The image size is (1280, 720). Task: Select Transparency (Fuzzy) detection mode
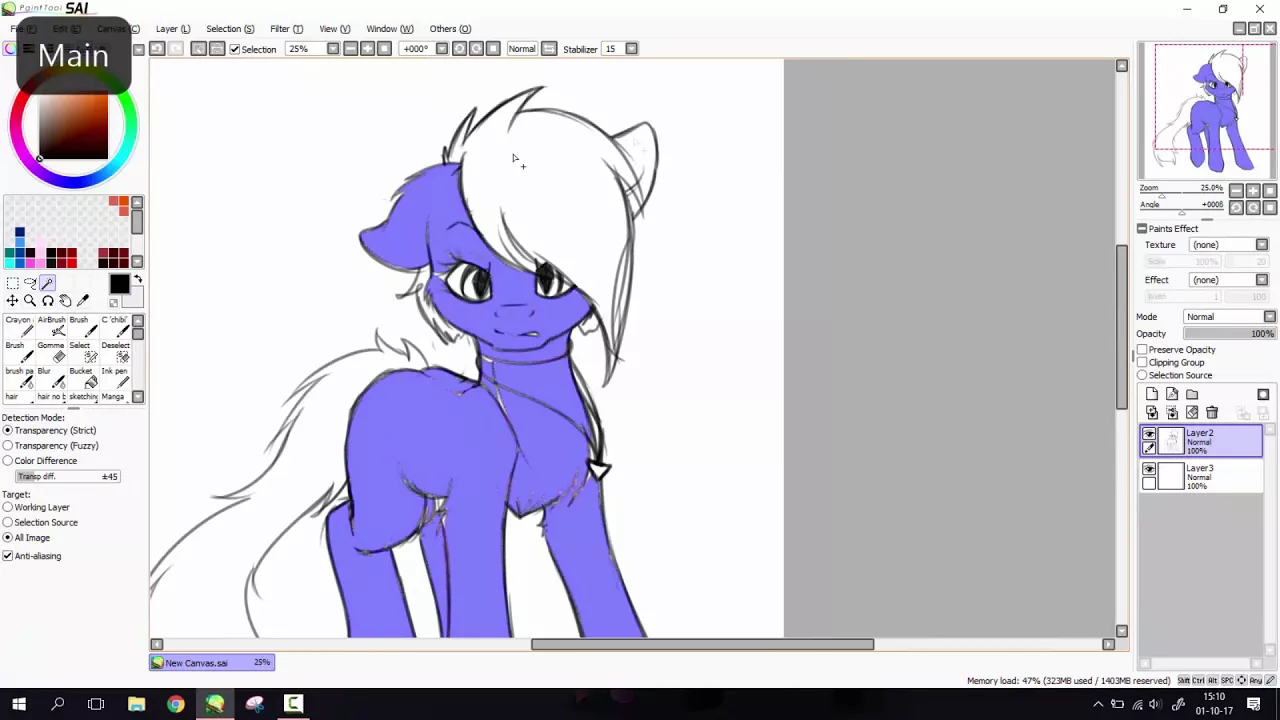click(8, 446)
